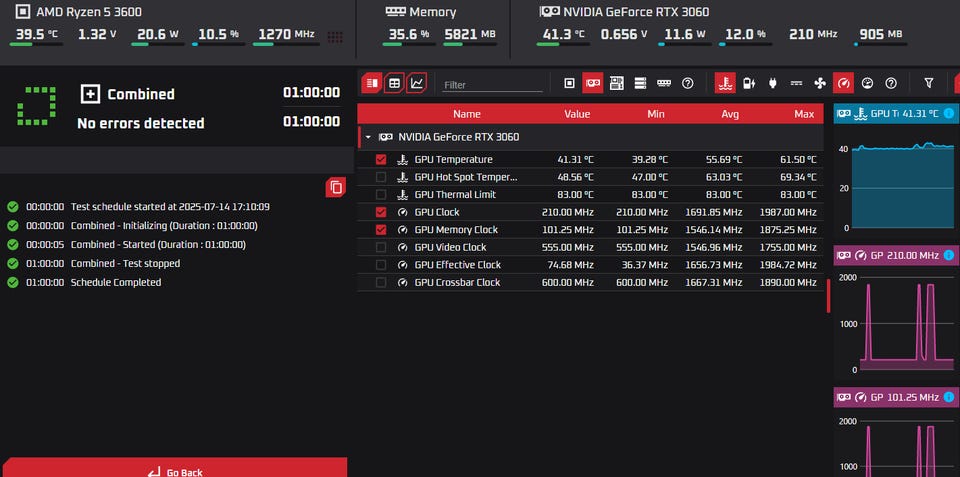Check GPU Hot Spot Temperature checkbox
Viewport: 960px width, 477px height.
click(x=381, y=177)
